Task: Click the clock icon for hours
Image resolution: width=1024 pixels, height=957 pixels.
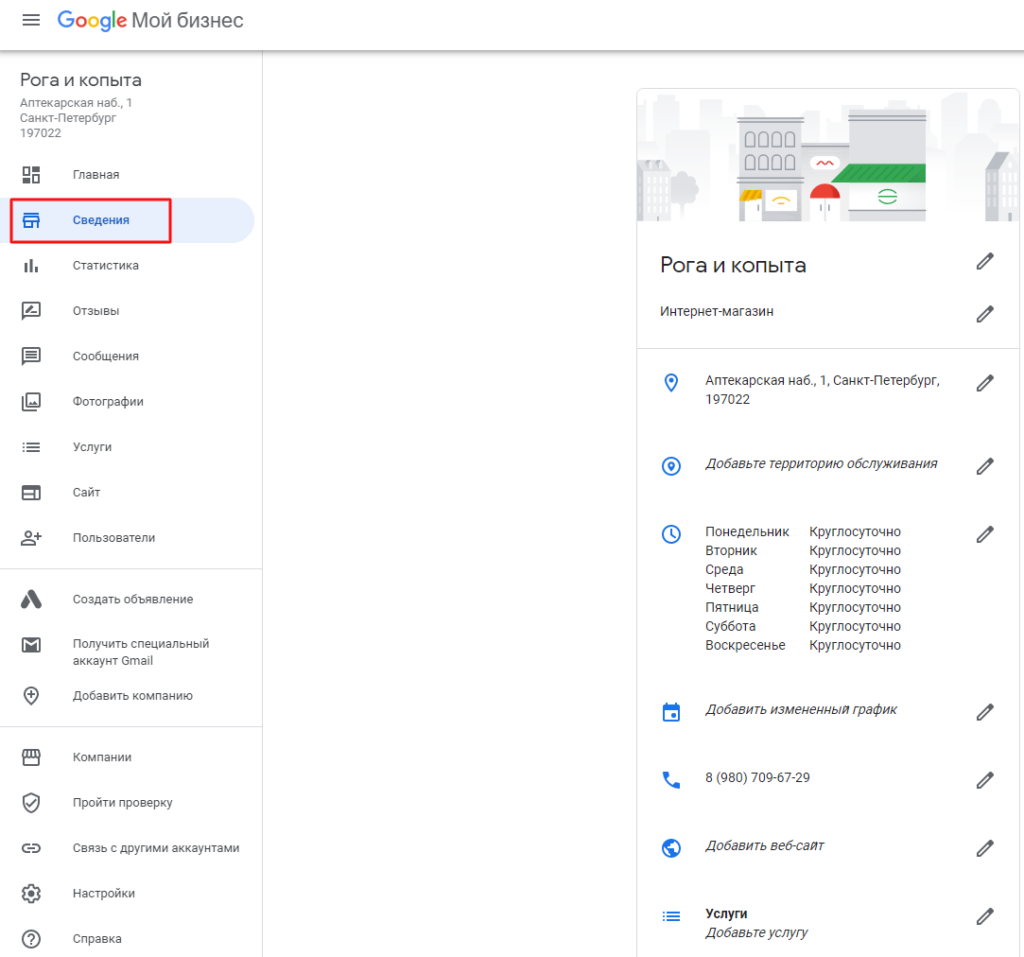Action: (x=672, y=534)
